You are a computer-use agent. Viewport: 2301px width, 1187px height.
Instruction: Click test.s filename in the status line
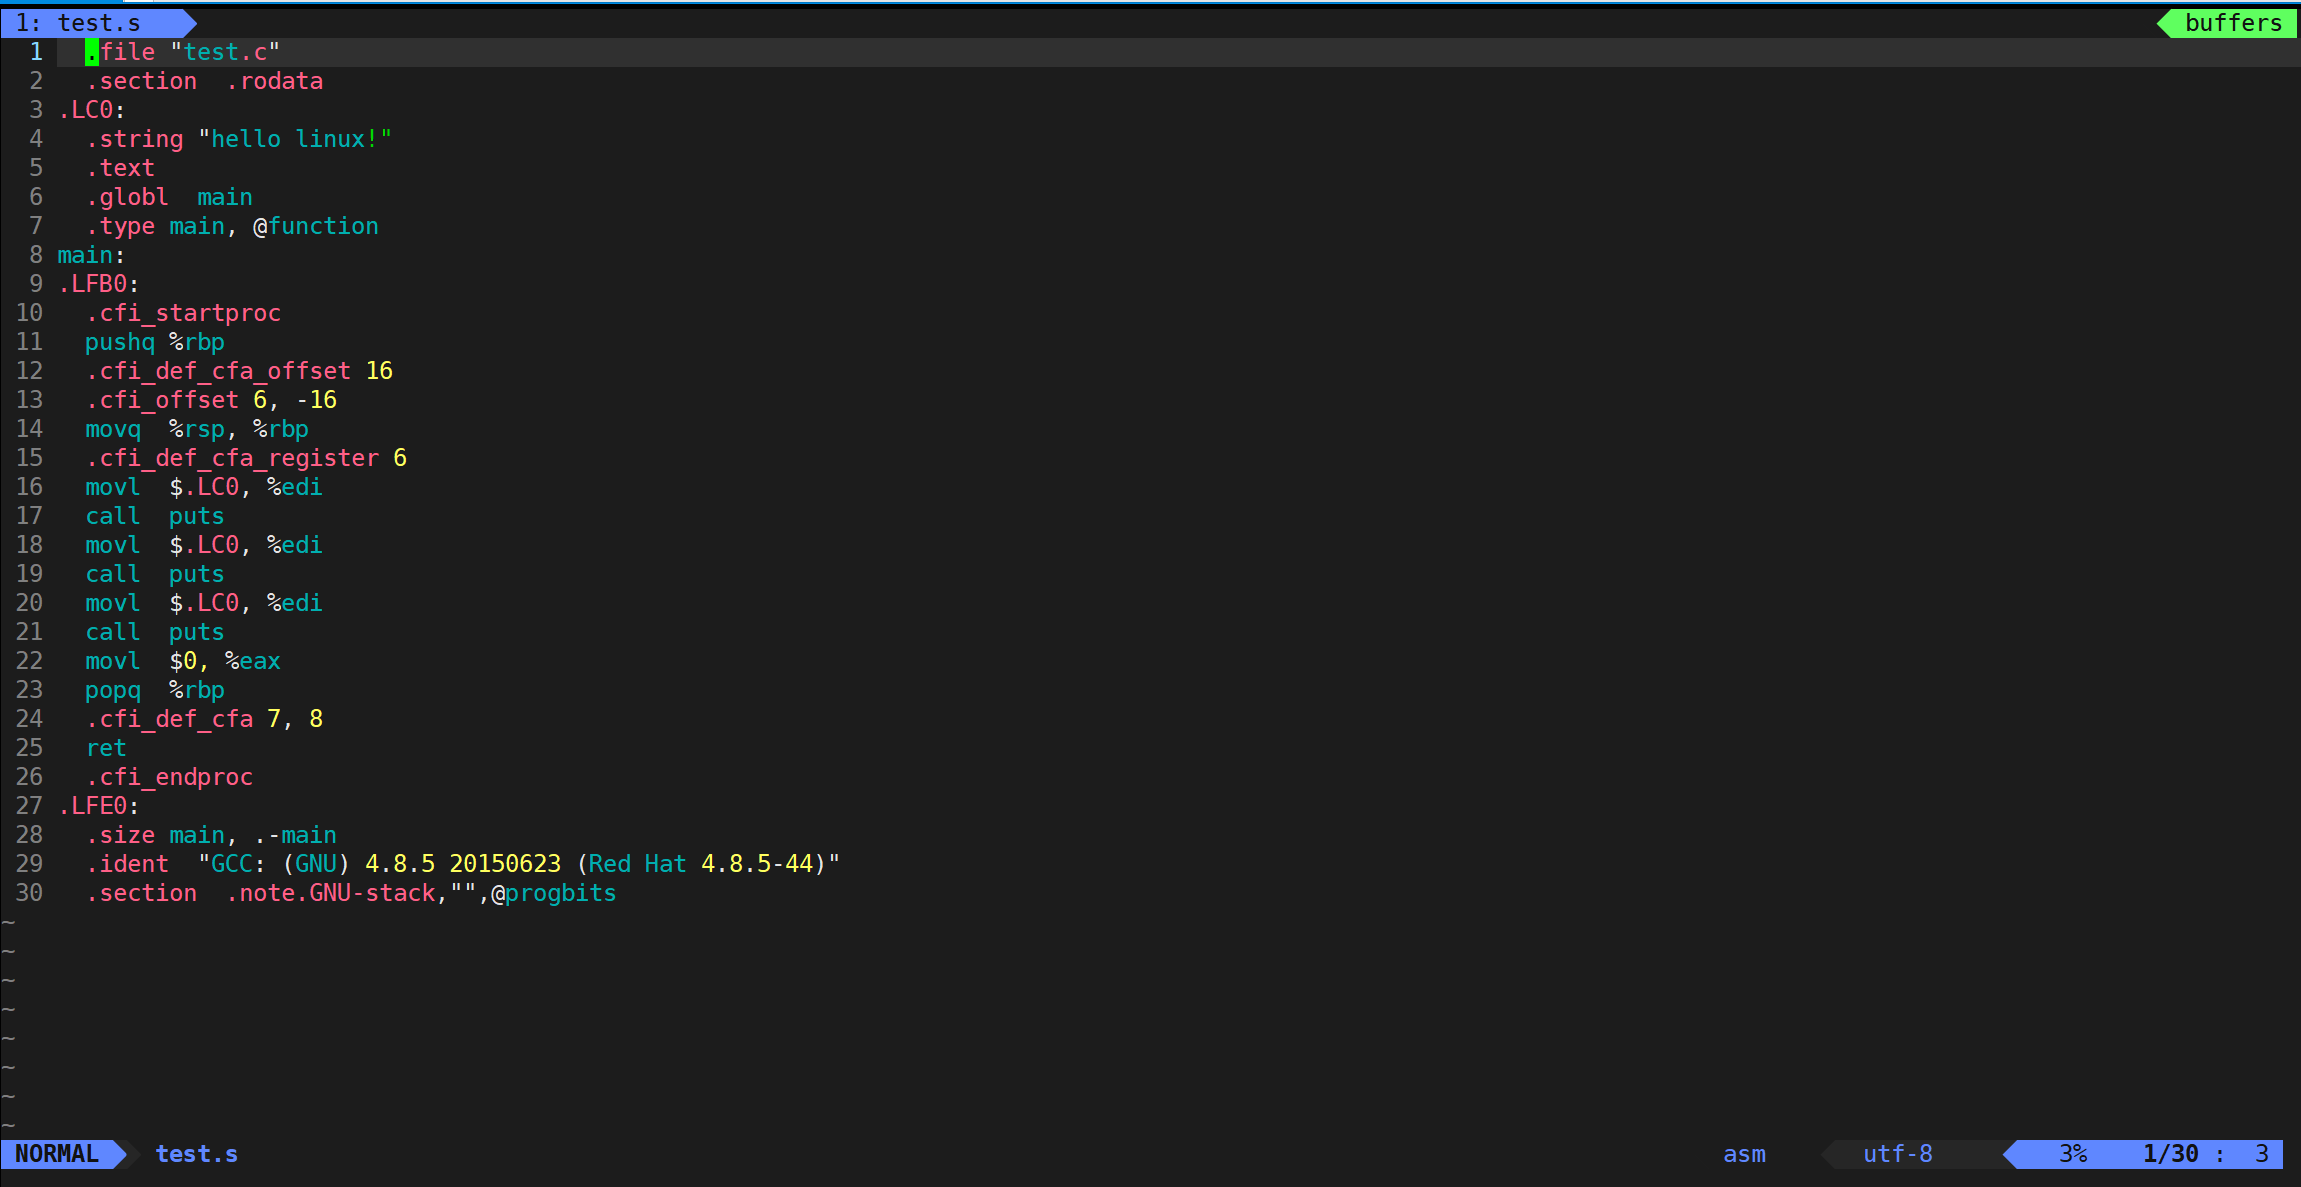[x=196, y=1154]
